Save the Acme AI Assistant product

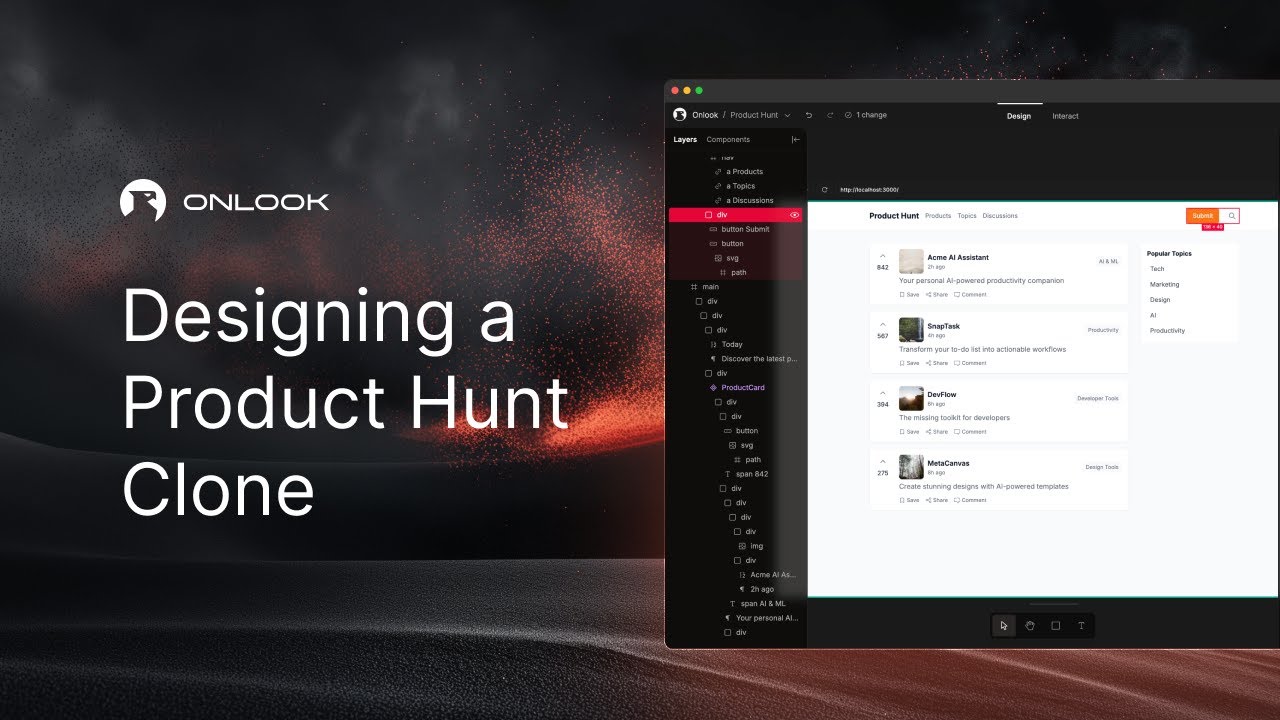point(909,295)
